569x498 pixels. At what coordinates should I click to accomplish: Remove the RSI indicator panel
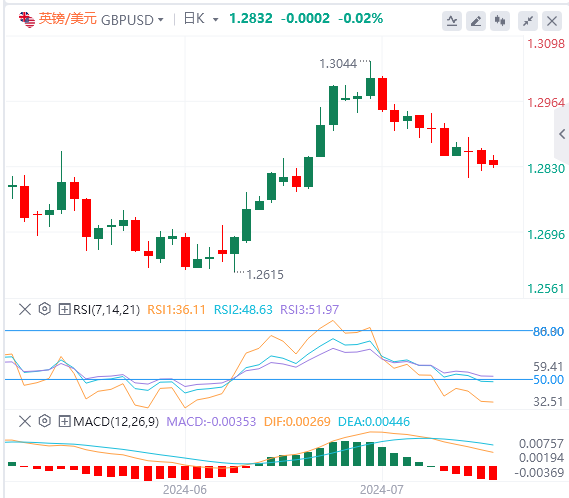[x=25, y=310]
